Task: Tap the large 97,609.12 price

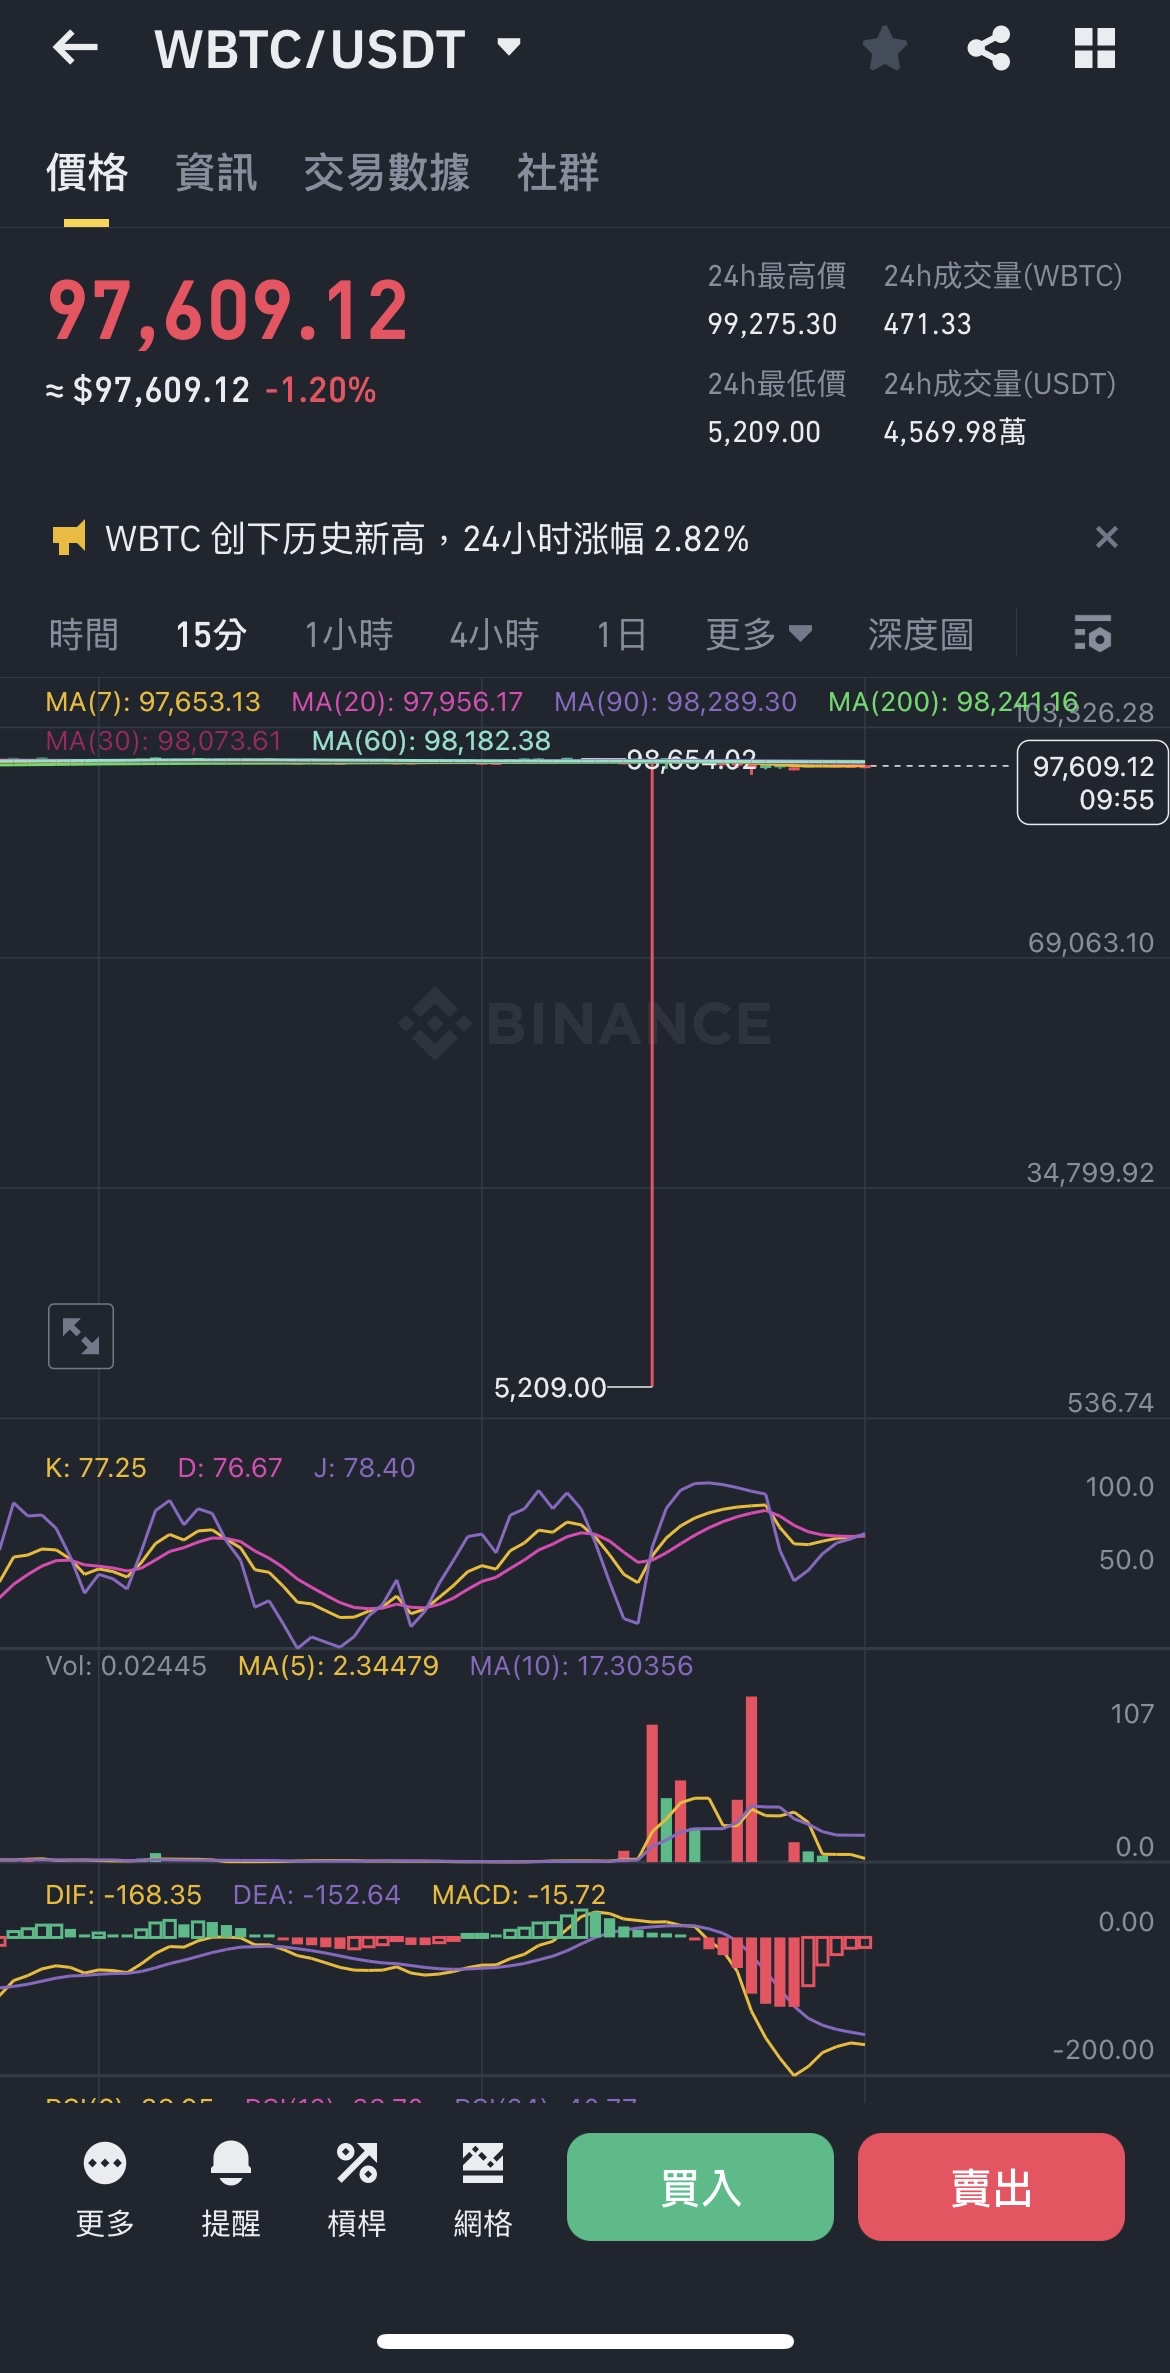Action: coord(228,310)
